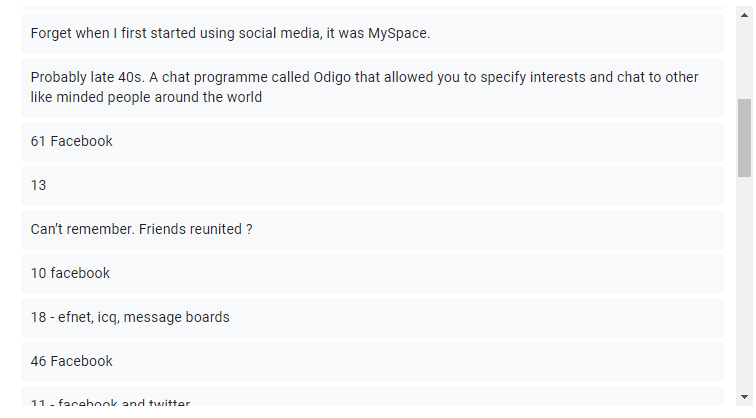Click the scrollbar down arrow
756x418 pixels.
tap(744, 398)
